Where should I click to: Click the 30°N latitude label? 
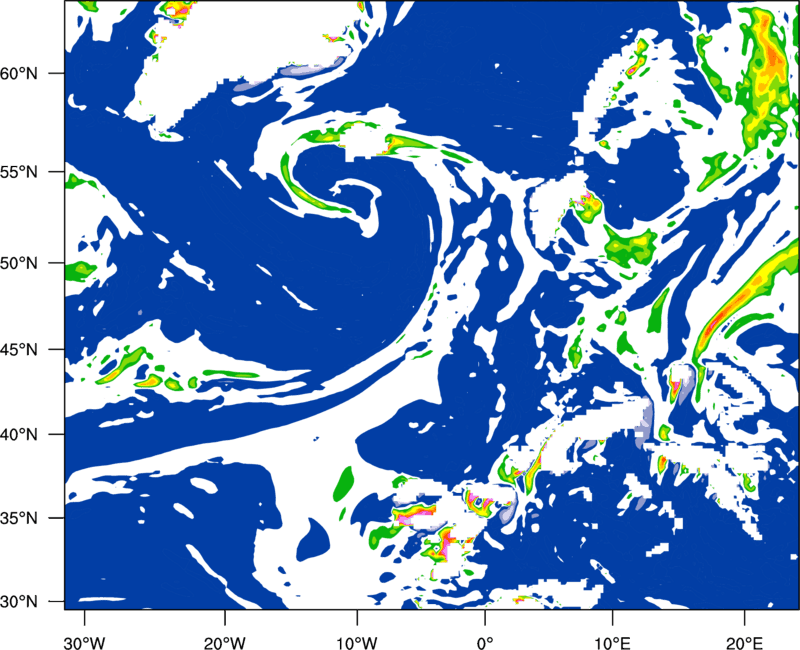tap(19, 602)
